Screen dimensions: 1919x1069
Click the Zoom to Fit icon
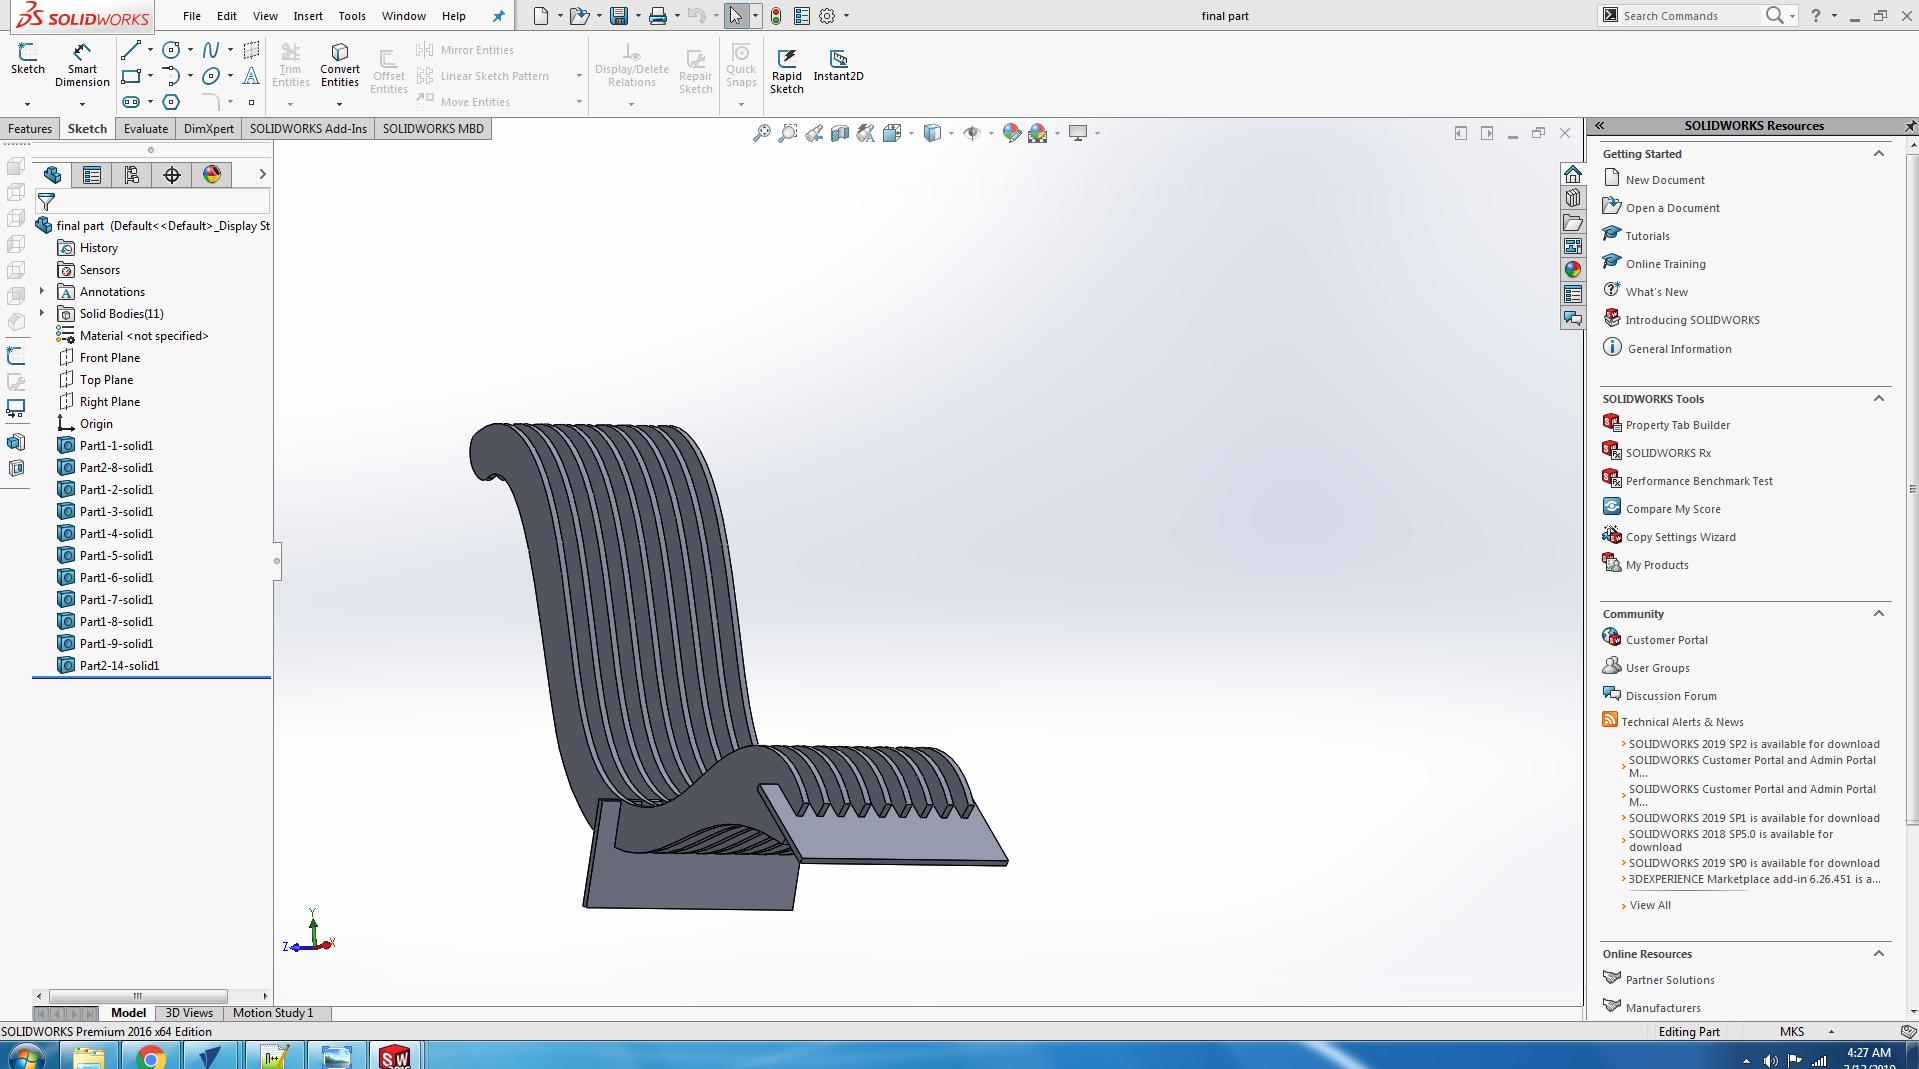[x=762, y=133]
